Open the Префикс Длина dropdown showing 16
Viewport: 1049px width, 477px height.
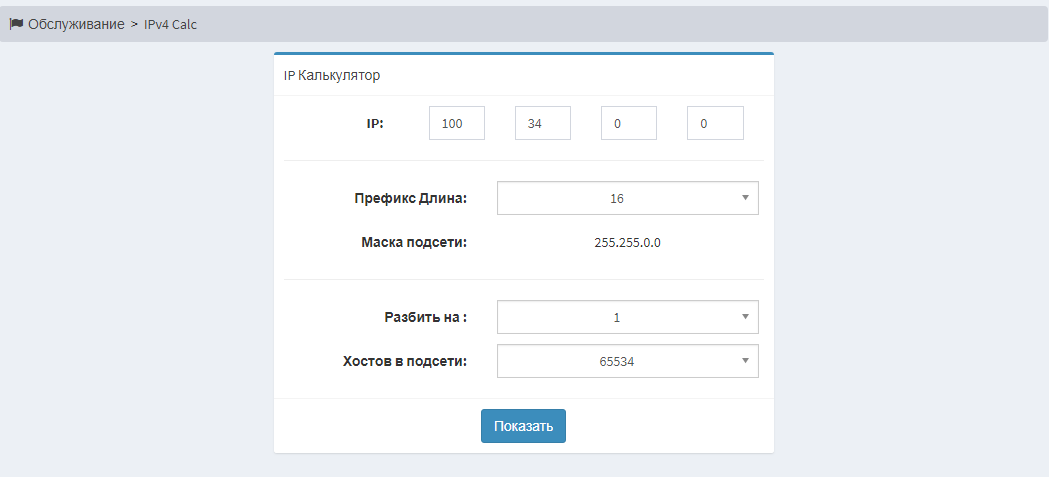pyautogui.click(x=617, y=198)
